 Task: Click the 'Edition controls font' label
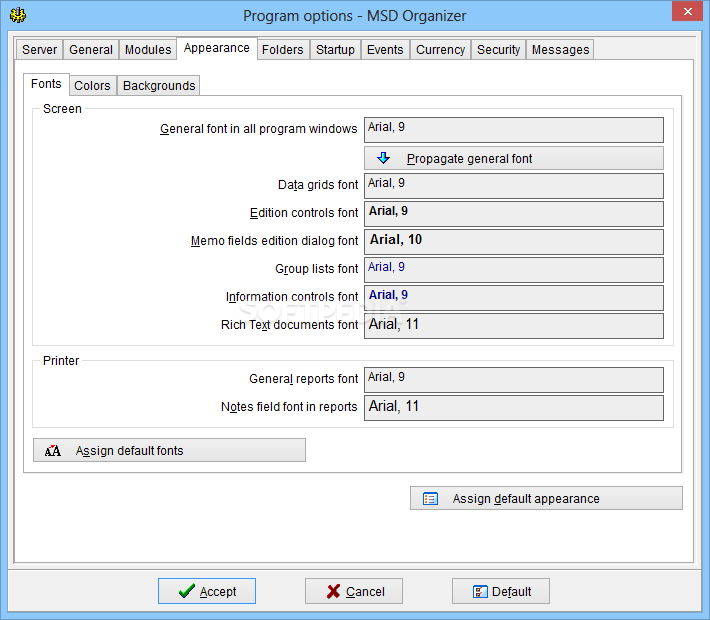pyautogui.click(x=304, y=213)
